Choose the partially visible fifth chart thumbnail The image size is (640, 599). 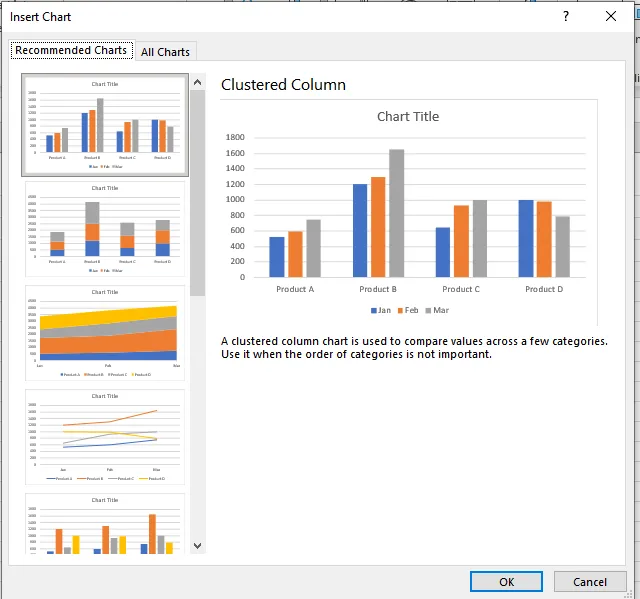pos(104,524)
